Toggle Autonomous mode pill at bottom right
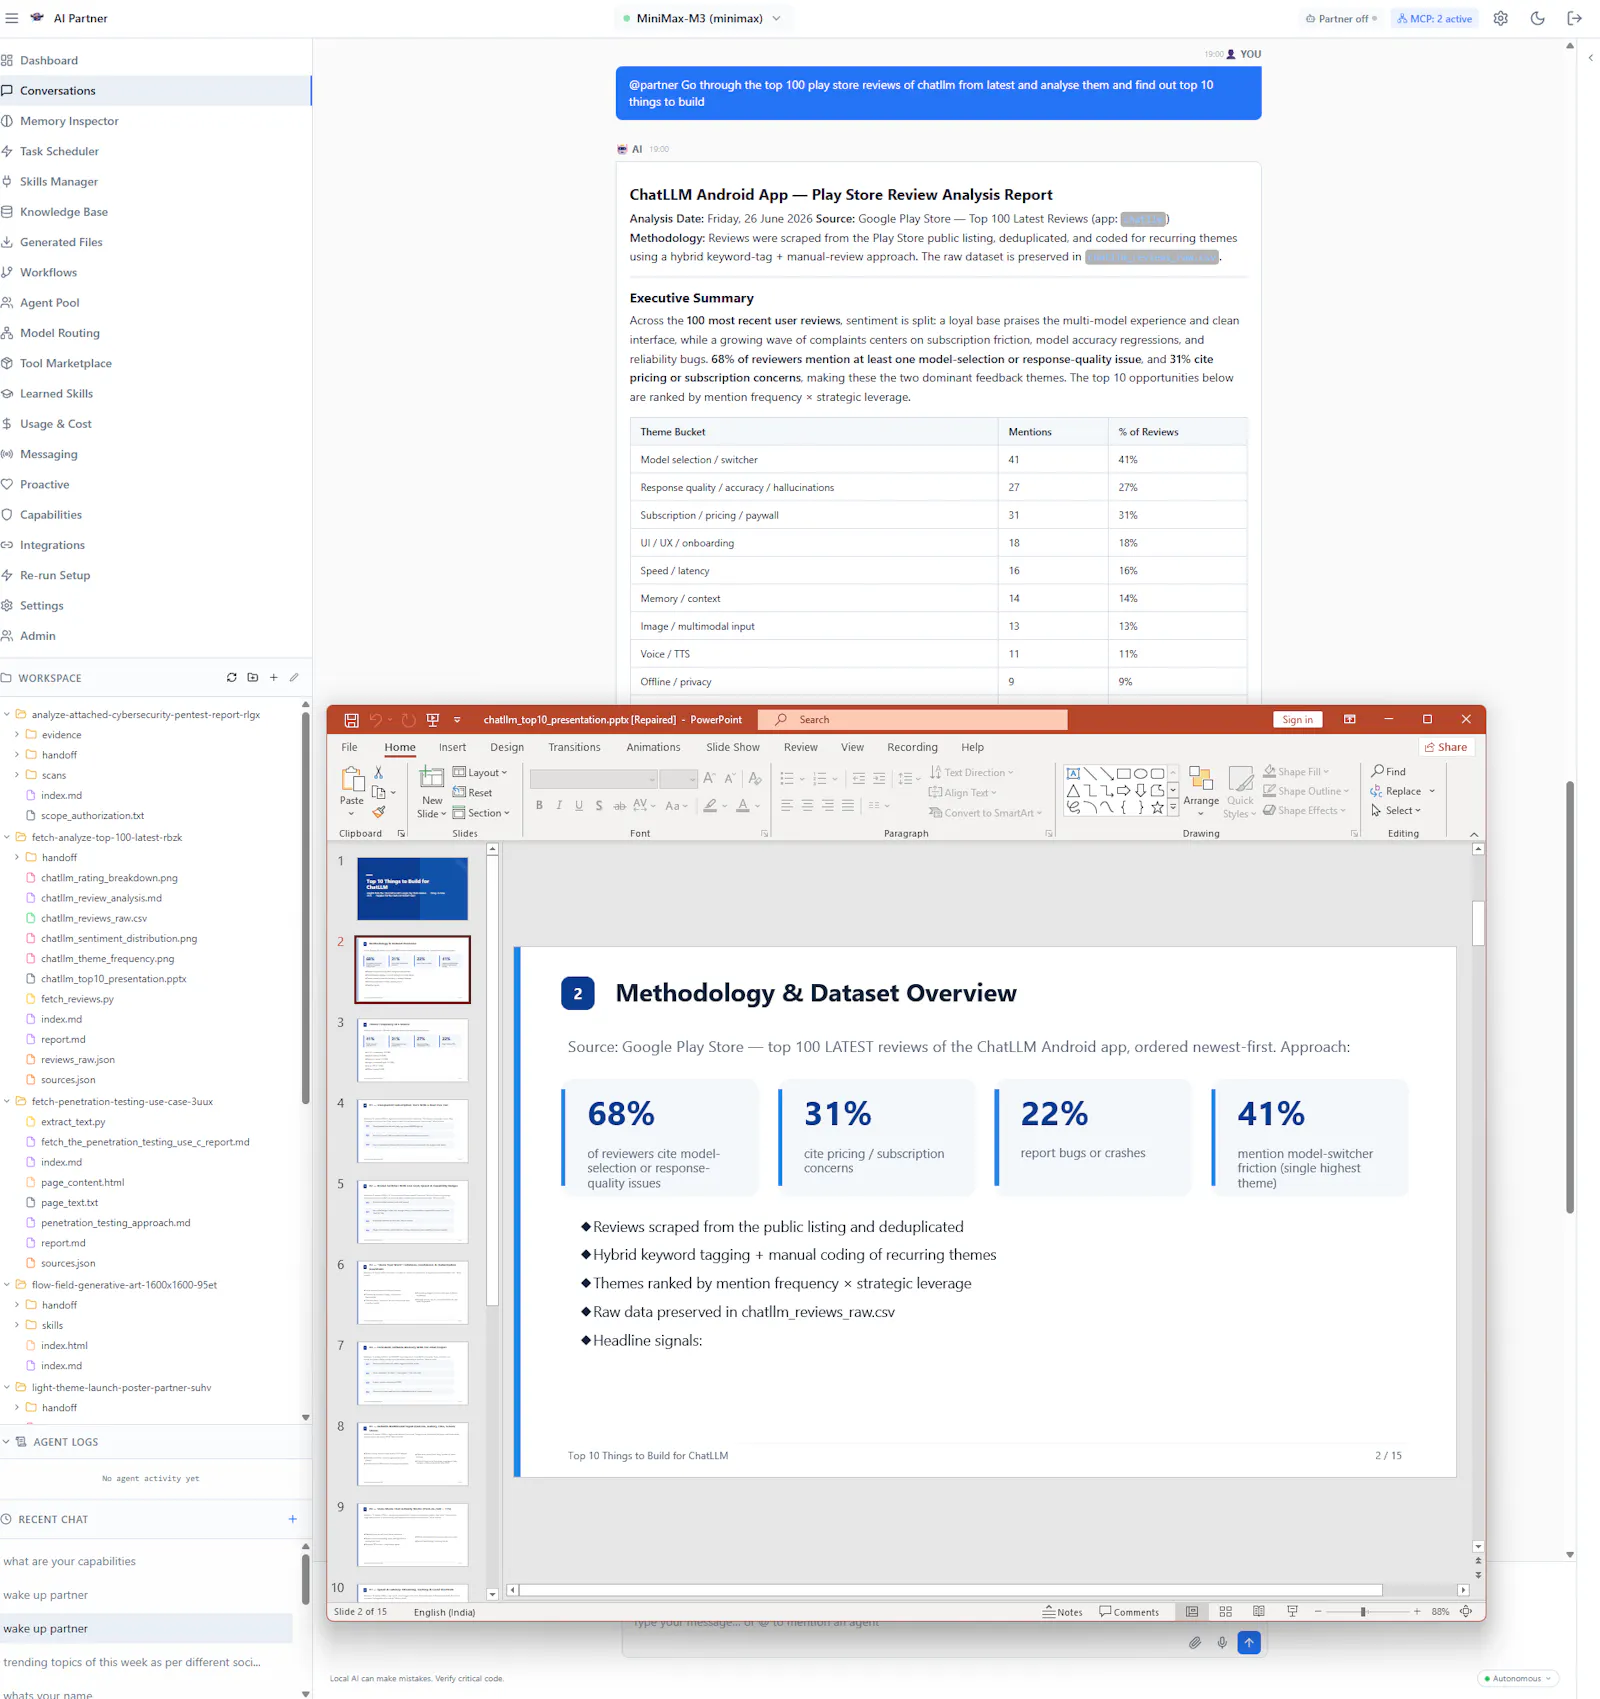Screen dimensions: 1600x1699 [1518, 1678]
